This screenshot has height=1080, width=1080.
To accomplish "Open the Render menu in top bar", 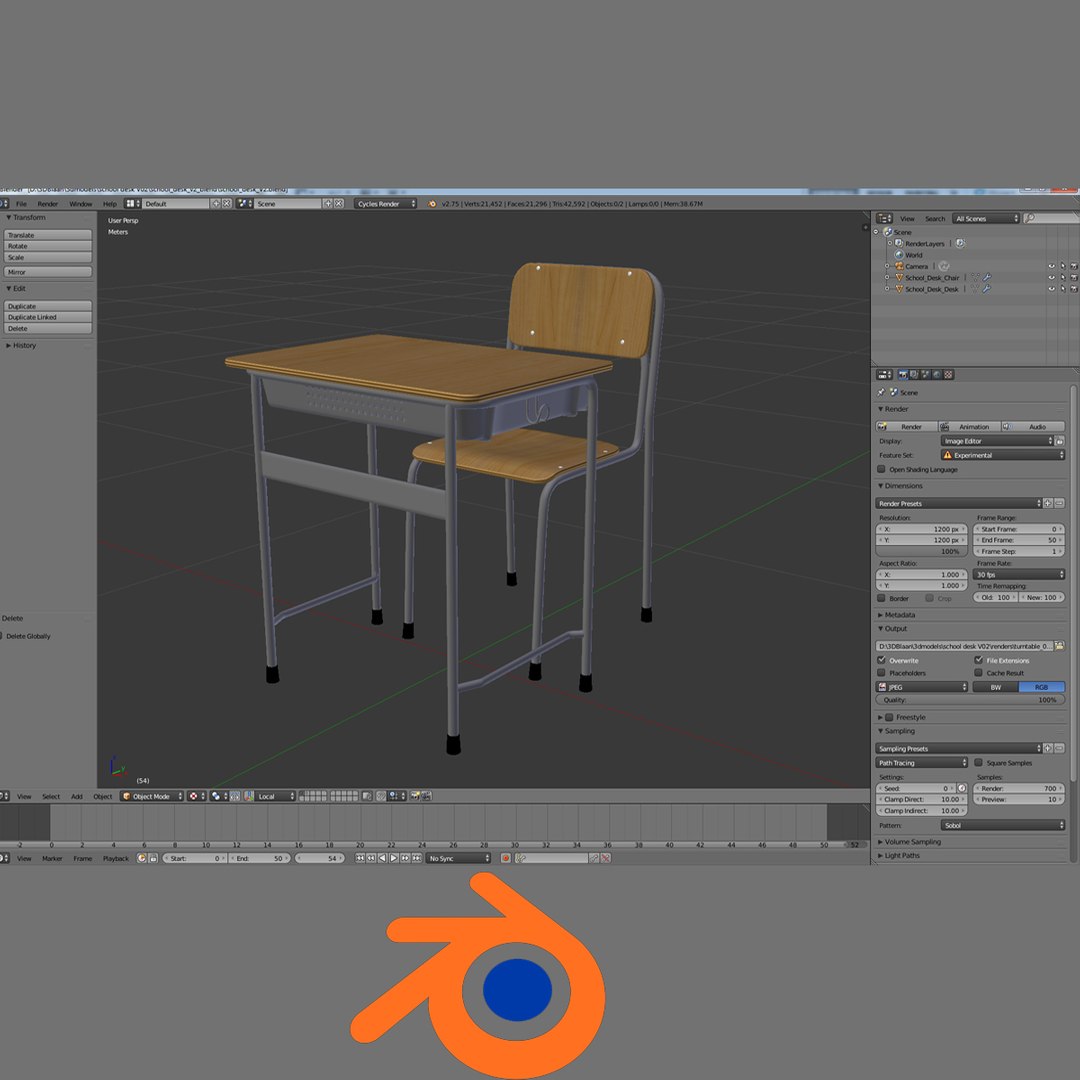I will pyautogui.click(x=48, y=204).
